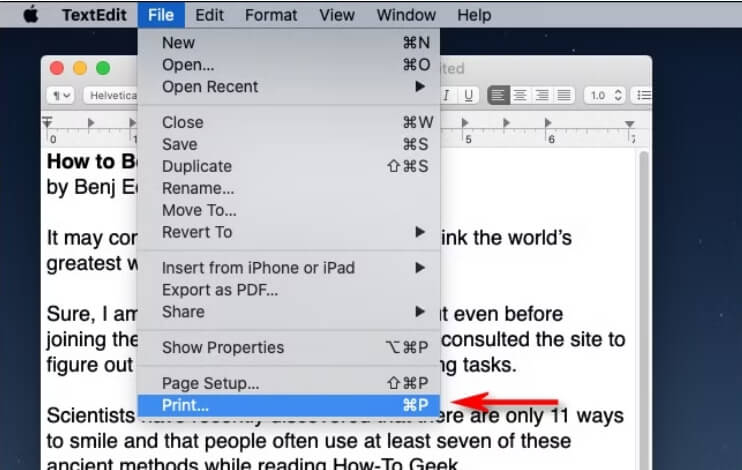Justify the text
Image resolution: width=742 pixels, height=470 pixels.
click(564, 96)
